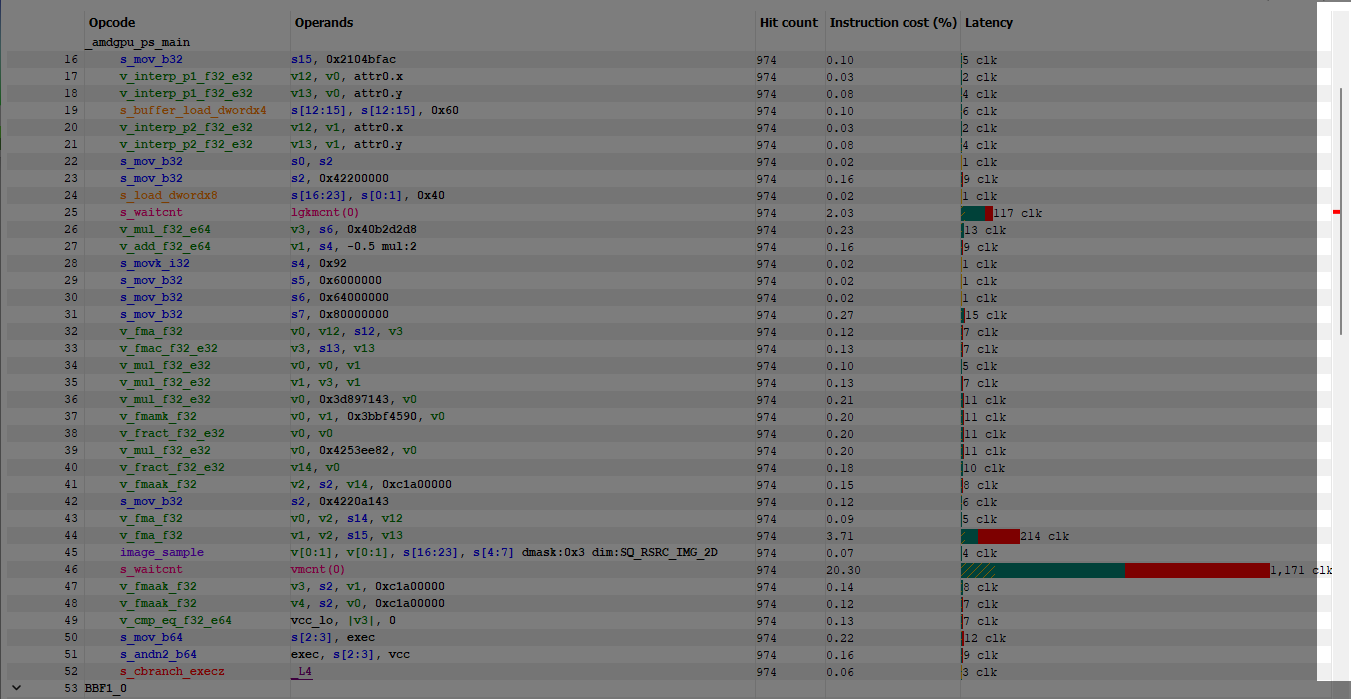1351x699 pixels.
Task: Click the vertical scrollbar thumb
Action: coord(1340,210)
